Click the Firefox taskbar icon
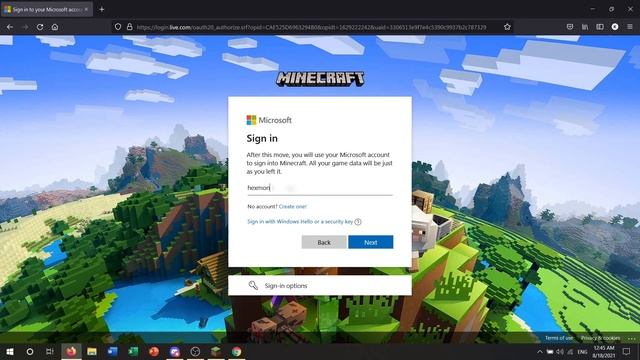This screenshot has height=360, width=640. pyautogui.click(x=71, y=351)
